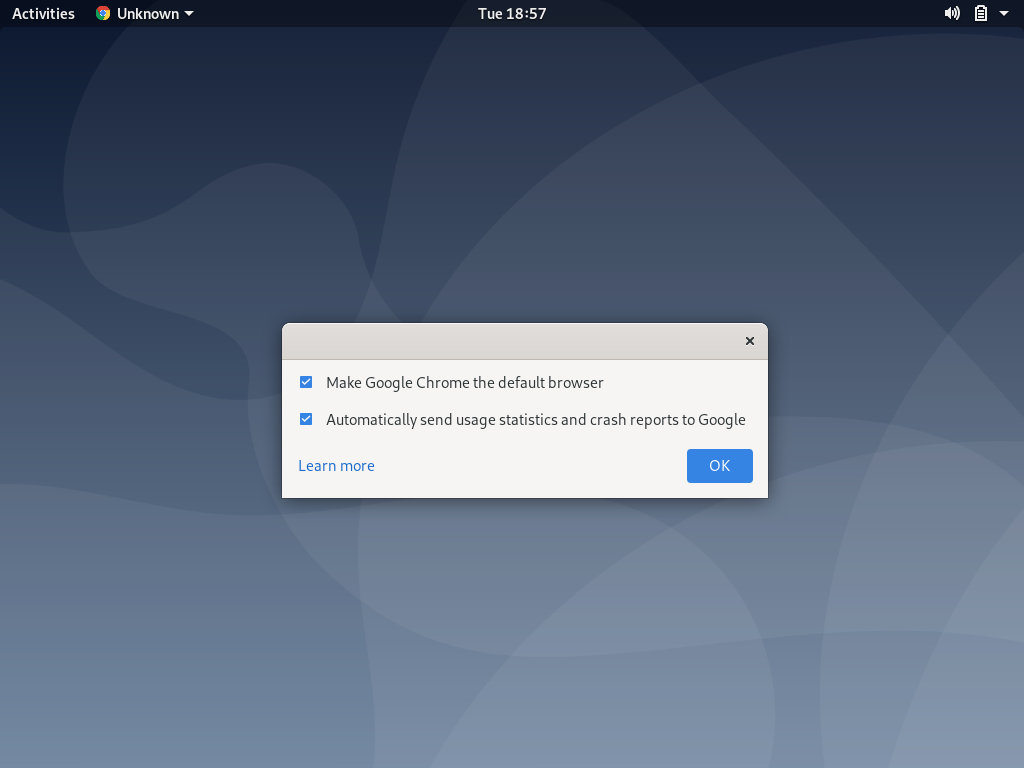This screenshot has width=1024, height=768.
Task: Click the Learn more link
Action: [336, 465]
